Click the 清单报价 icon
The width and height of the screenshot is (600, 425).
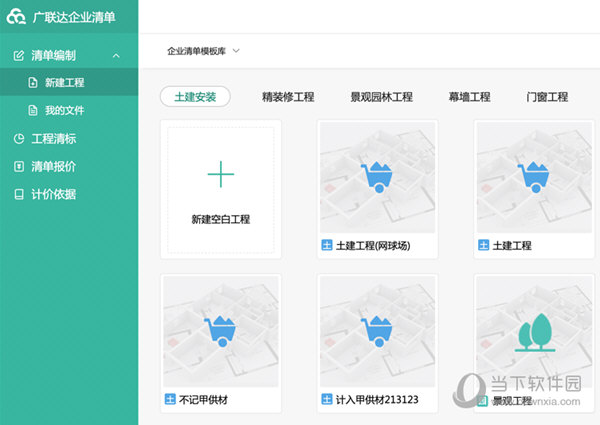[x=19, y=166]
